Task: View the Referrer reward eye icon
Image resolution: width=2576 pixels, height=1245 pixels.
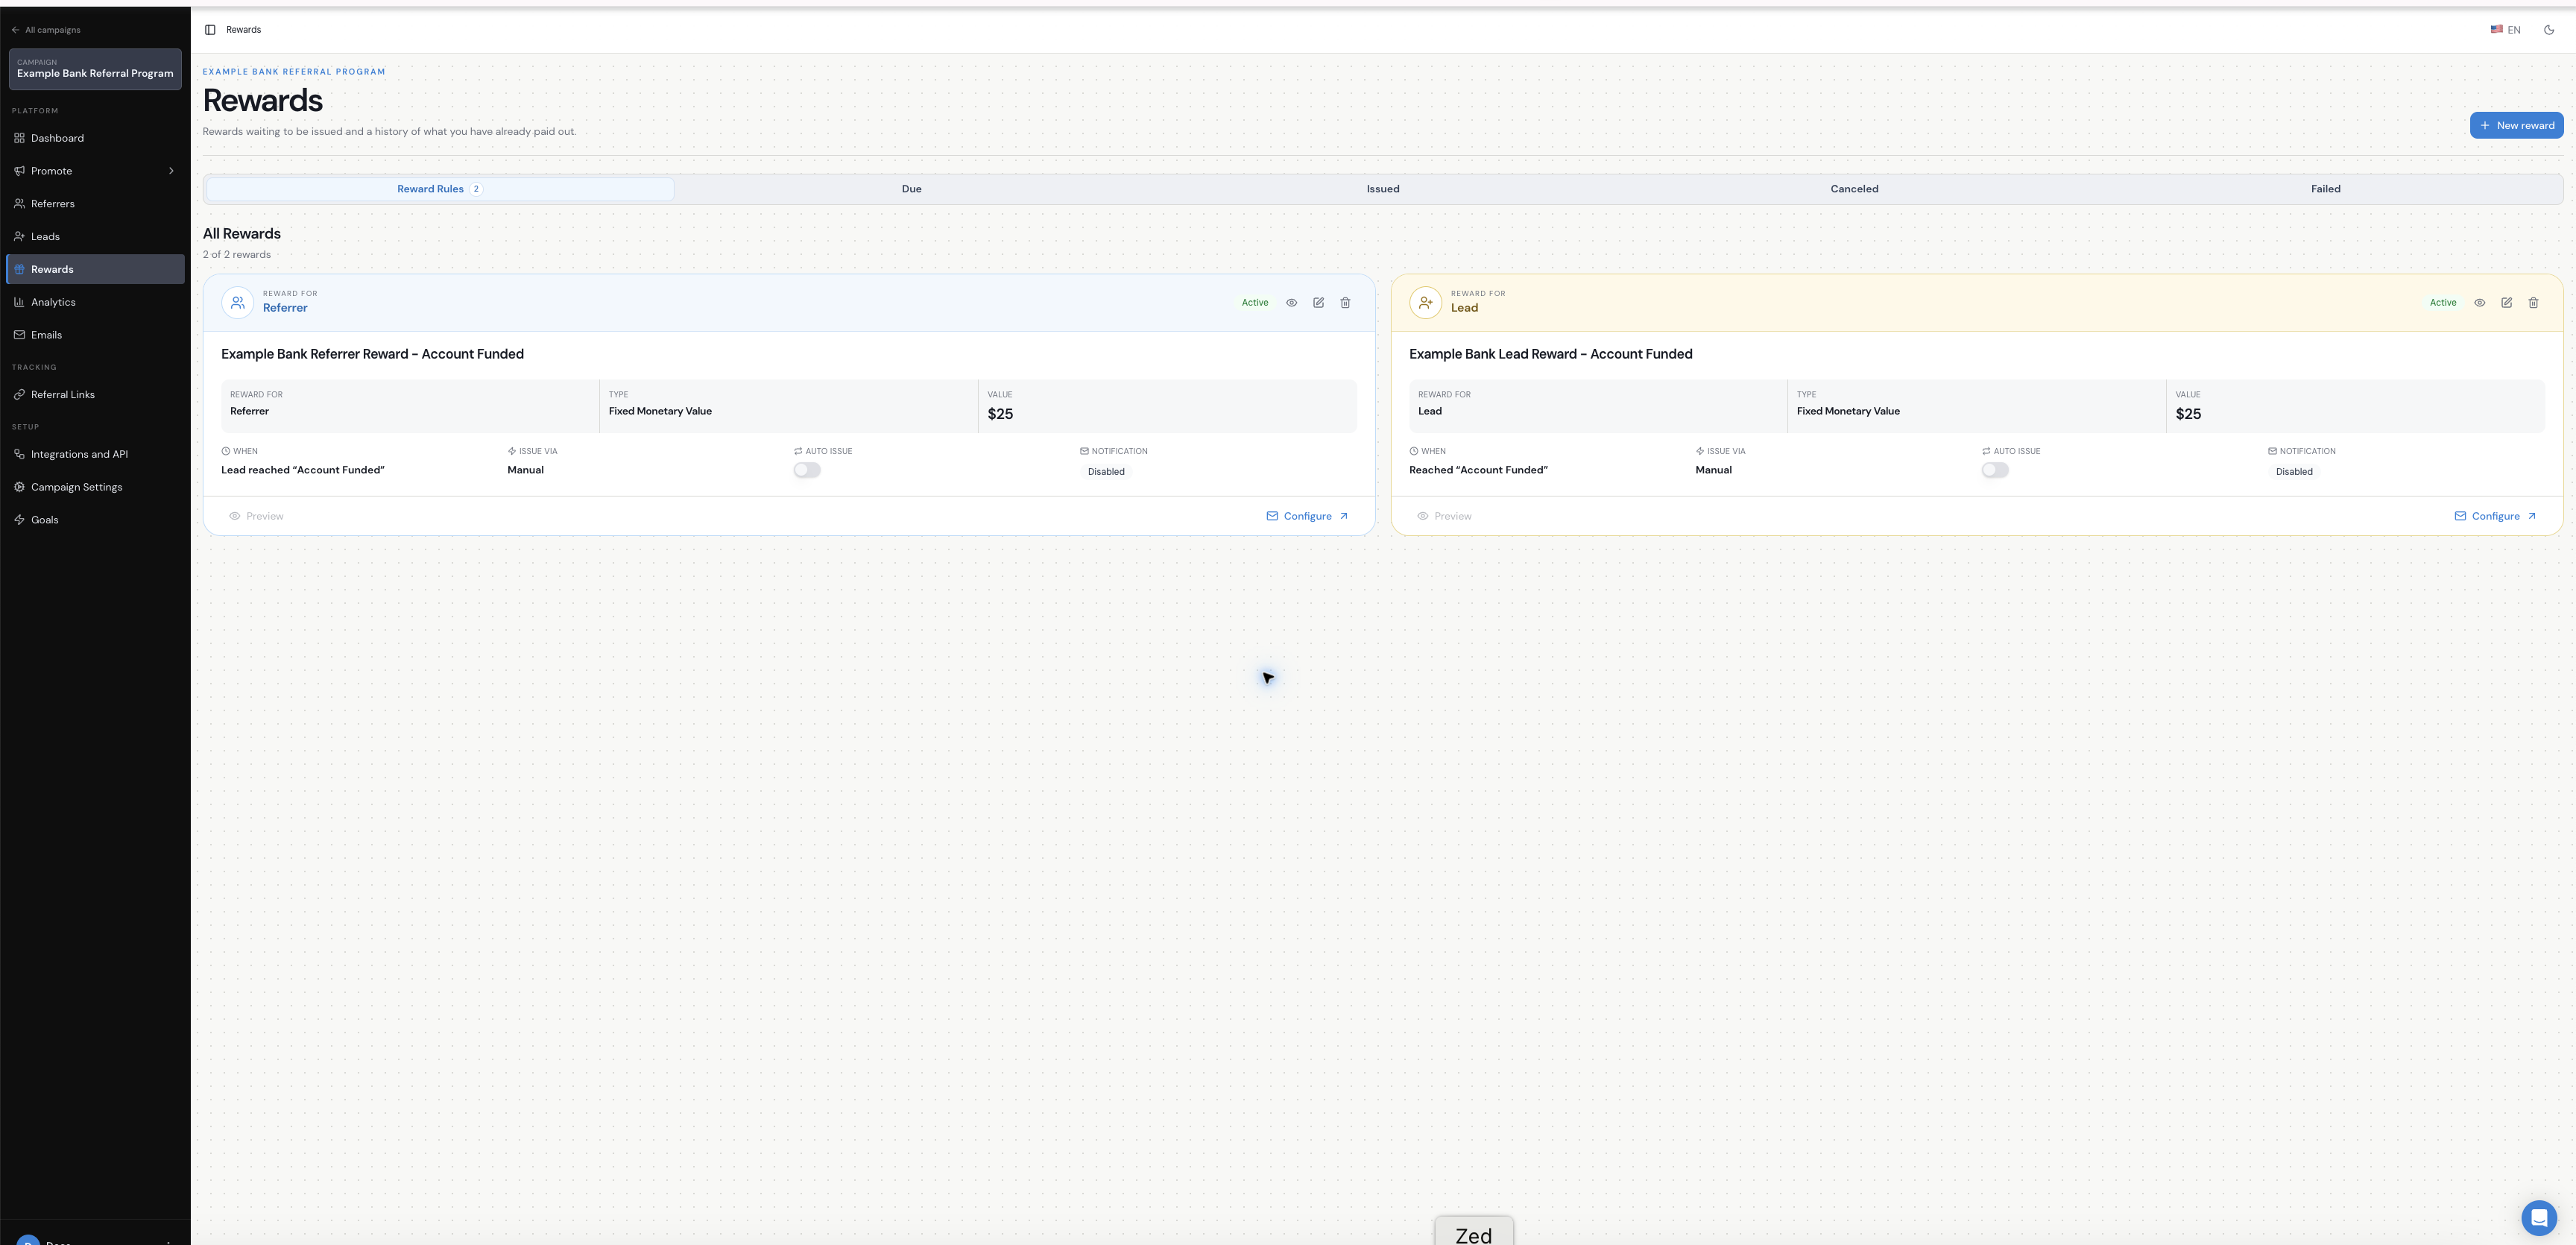Action: (x=1291, y=303)
